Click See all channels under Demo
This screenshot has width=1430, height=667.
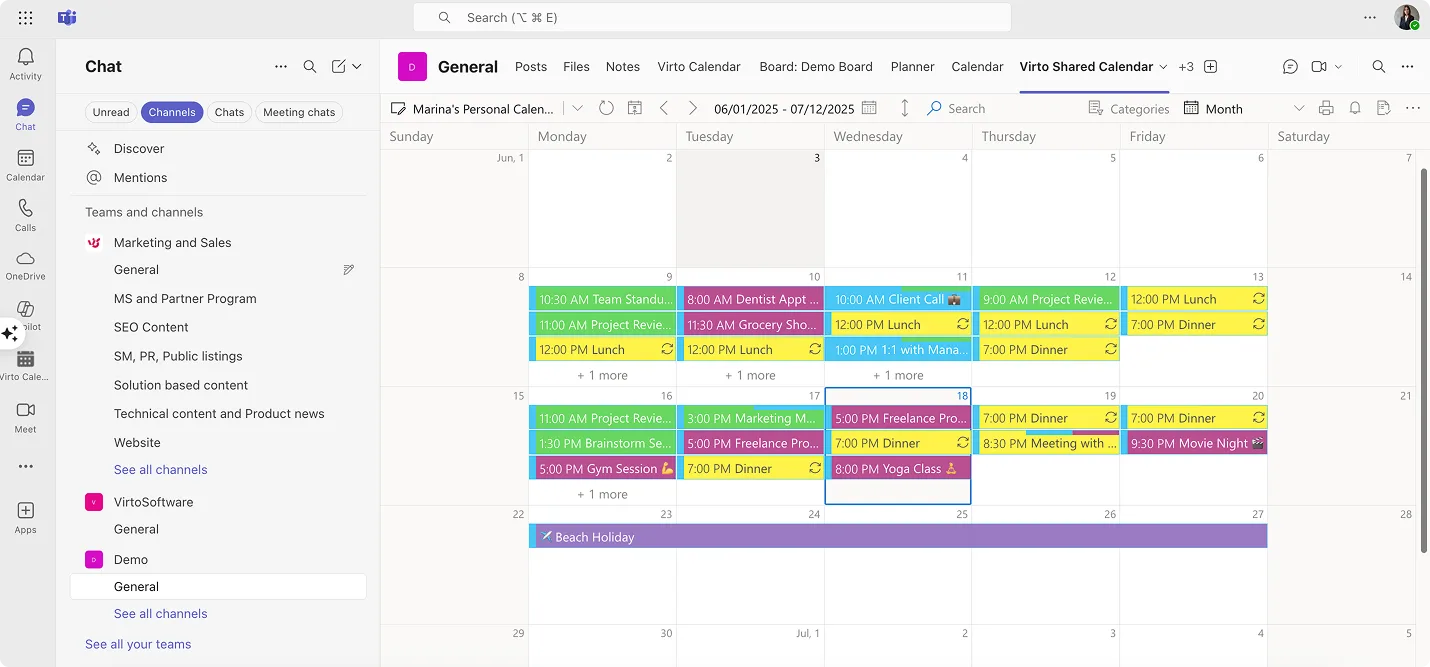[160, 613]
